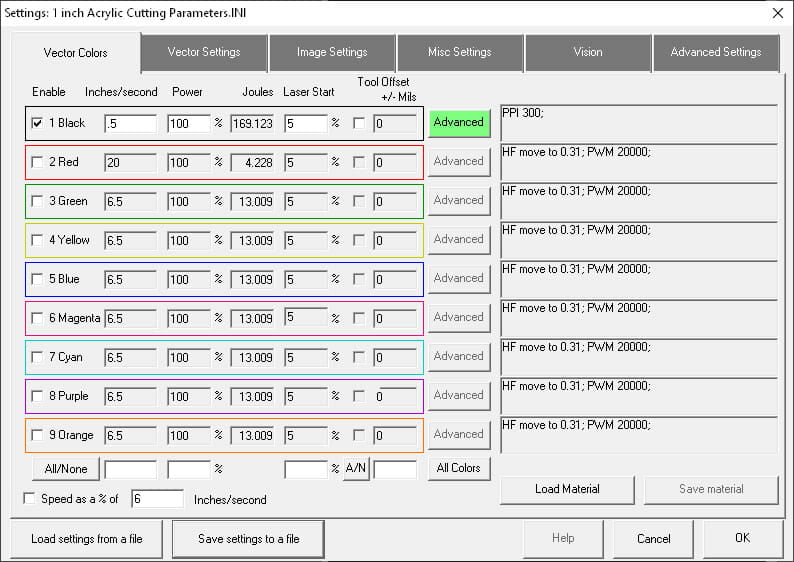The image size is (794, 562).
Task: Click 6 Magenta Laser Start field
Action: [306, 317]
